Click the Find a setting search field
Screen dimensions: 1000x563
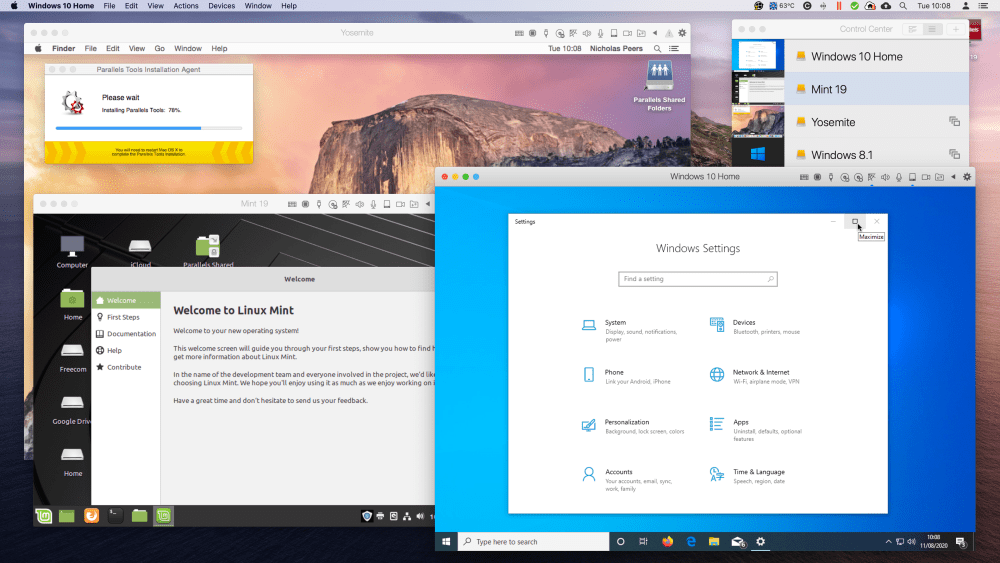(698, 279)
